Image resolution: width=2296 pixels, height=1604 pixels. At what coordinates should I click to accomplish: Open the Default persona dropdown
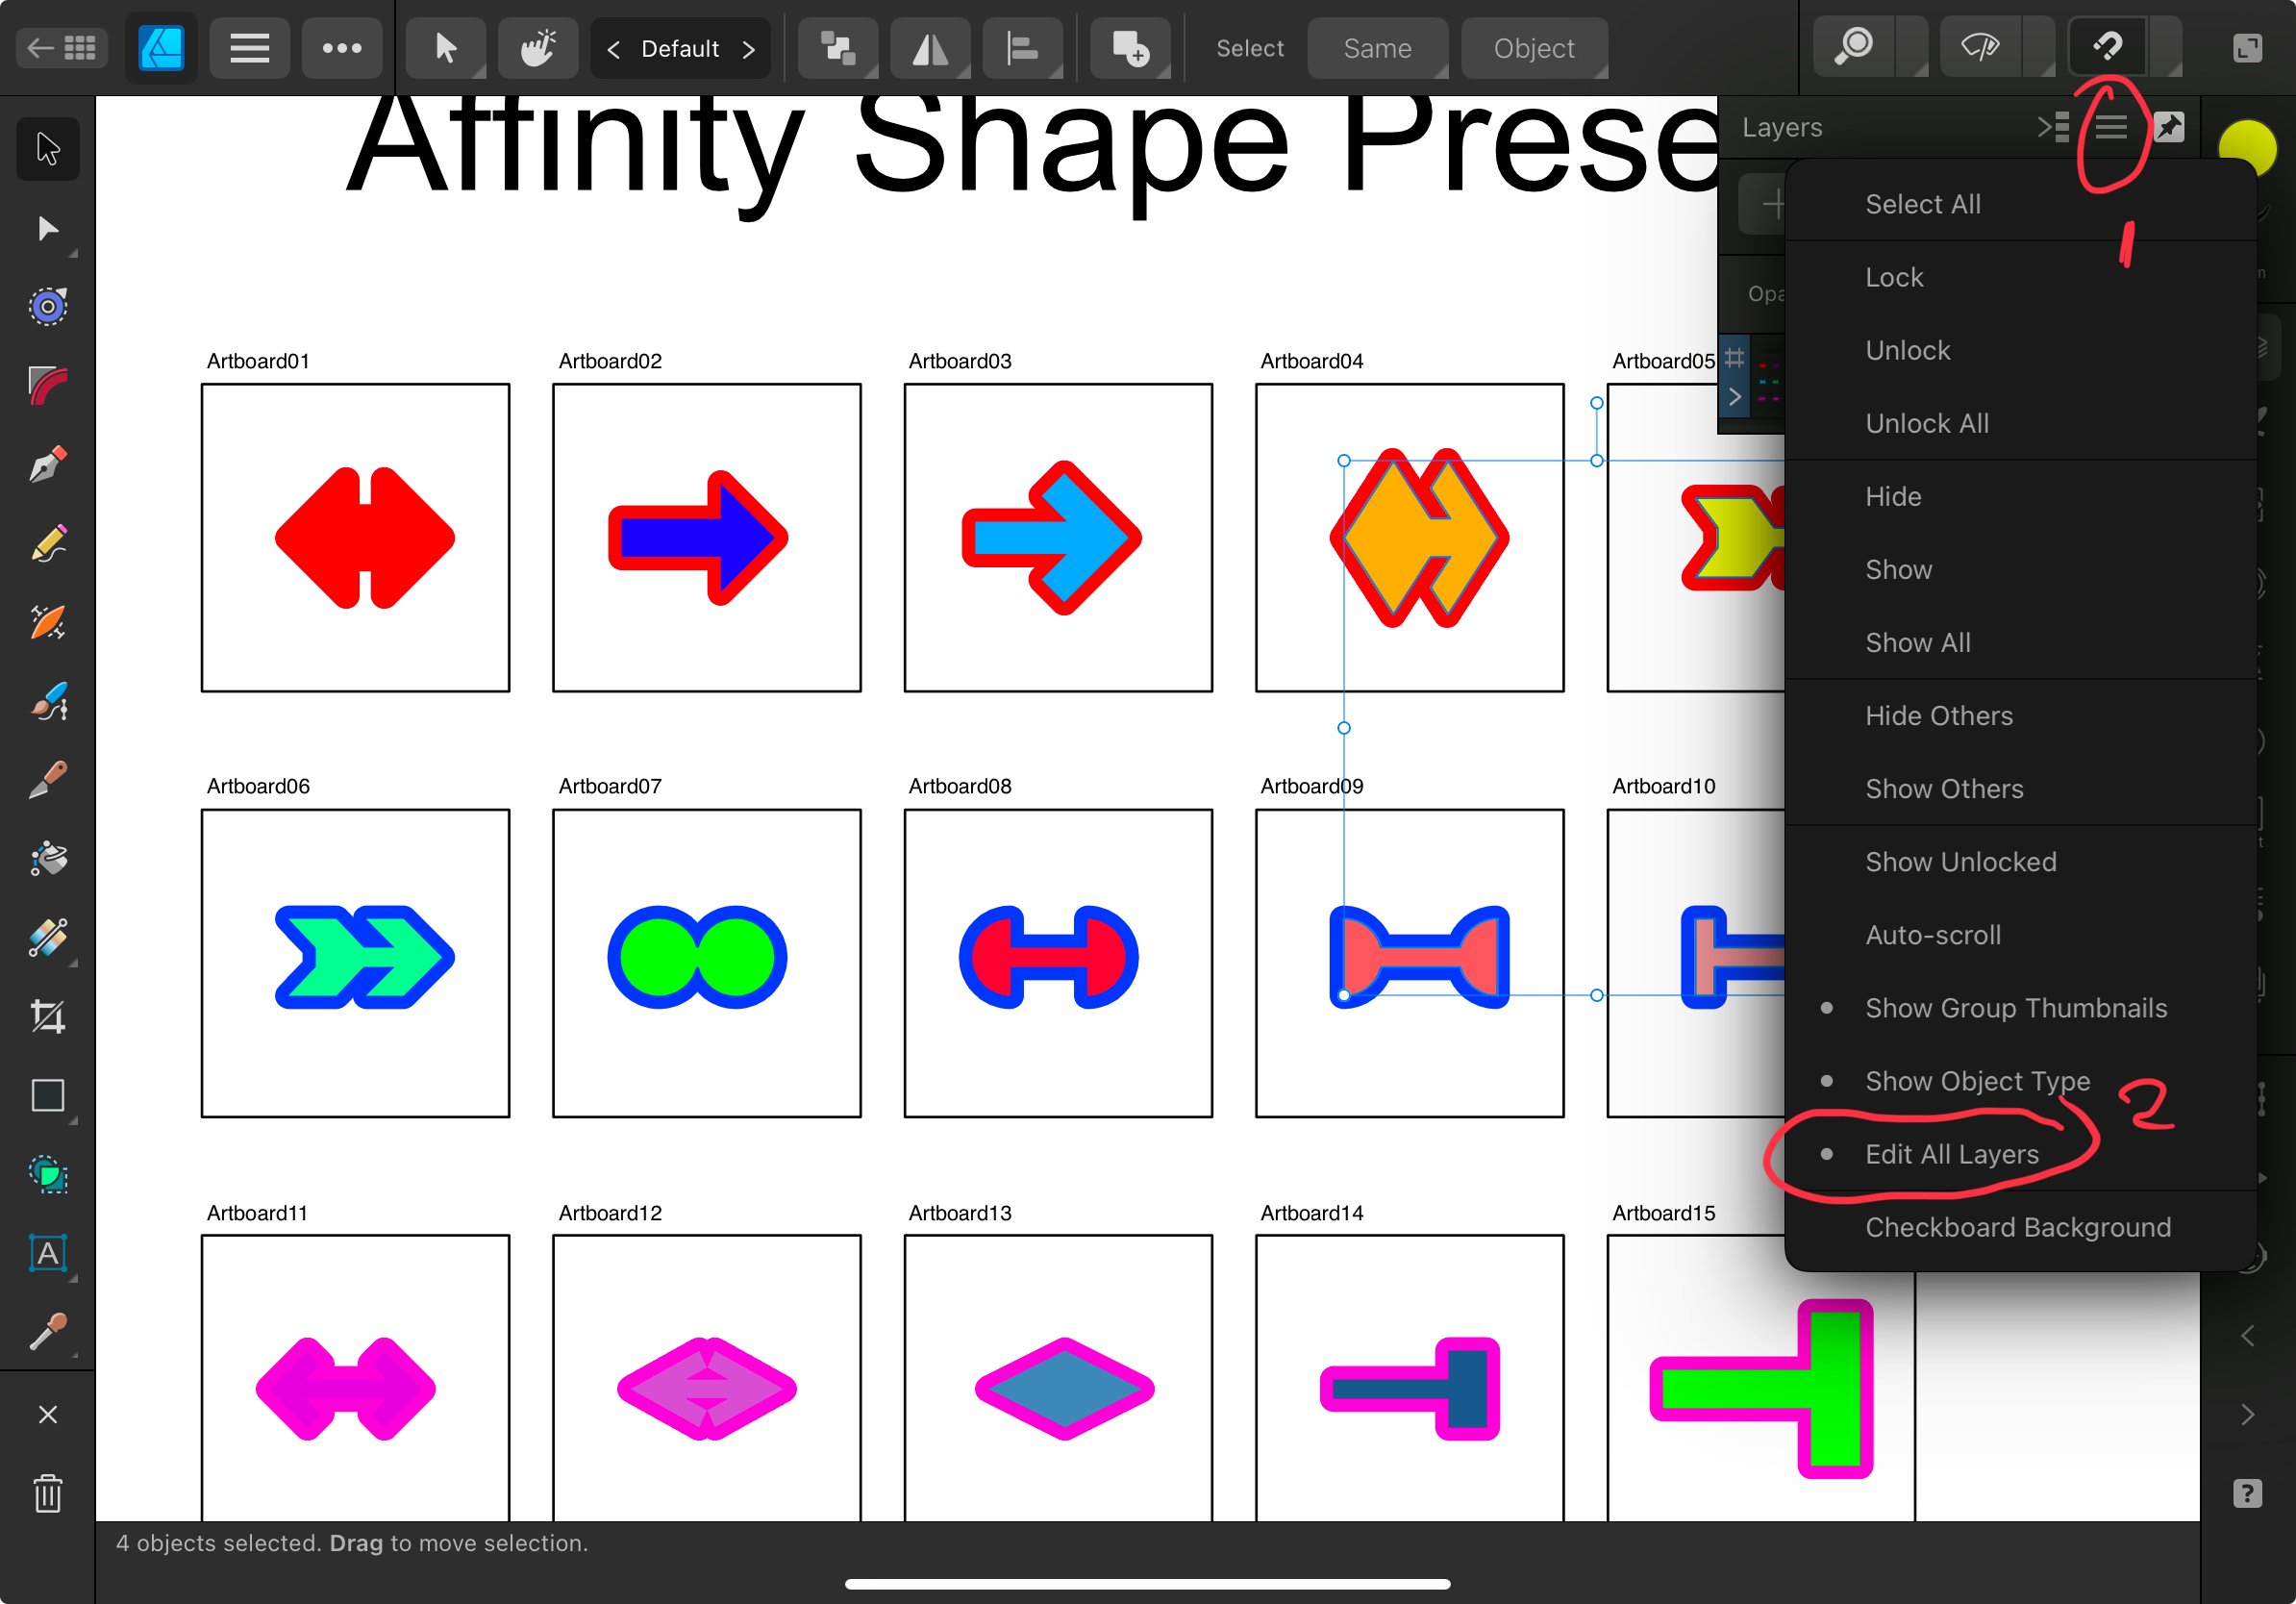click(681, 47)
